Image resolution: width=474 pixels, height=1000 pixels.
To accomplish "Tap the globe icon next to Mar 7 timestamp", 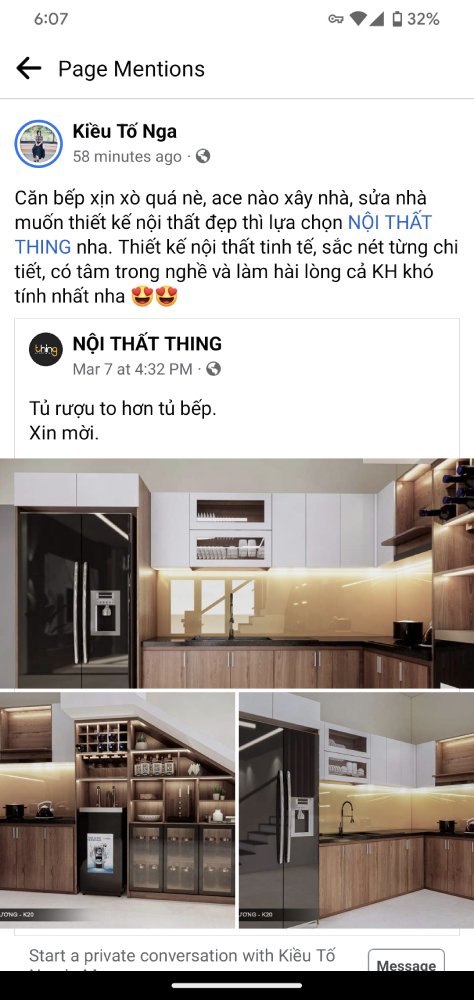I will coord(214,369).
